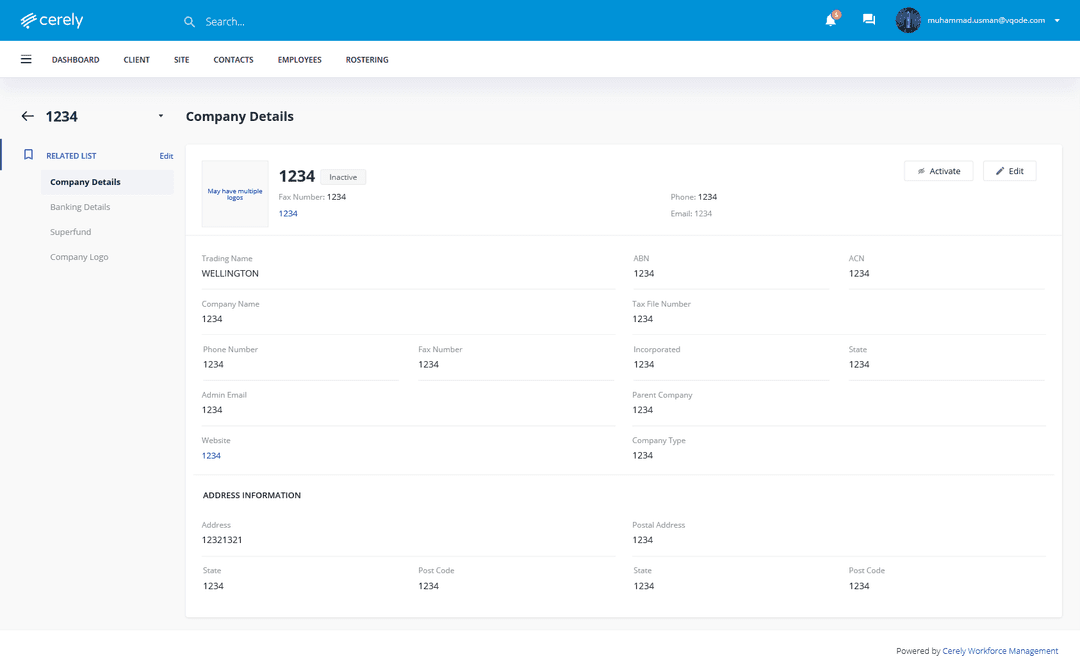Click the search magnifier icon
1080x671 pixels.
coord(189,21)
